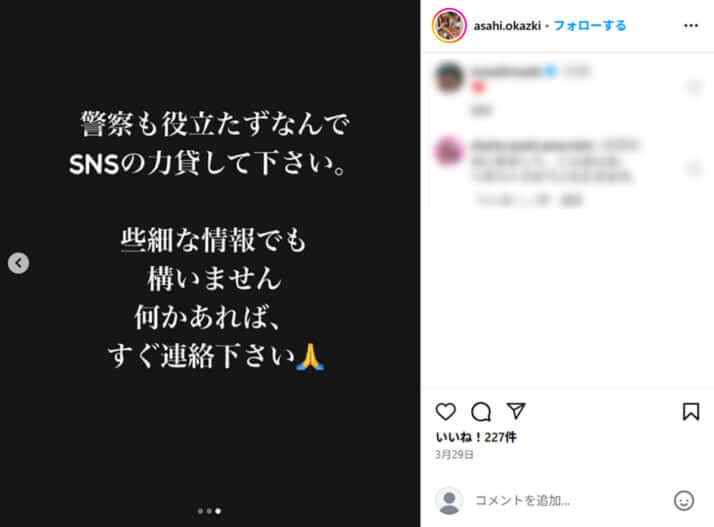Open the asahi.okazki username link

(507, 26)
